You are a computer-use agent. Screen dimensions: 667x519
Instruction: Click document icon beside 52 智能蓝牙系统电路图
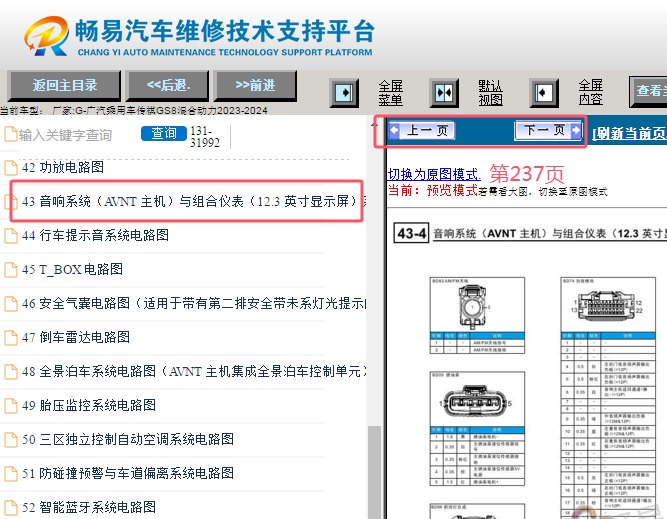[x=11, y=508]
